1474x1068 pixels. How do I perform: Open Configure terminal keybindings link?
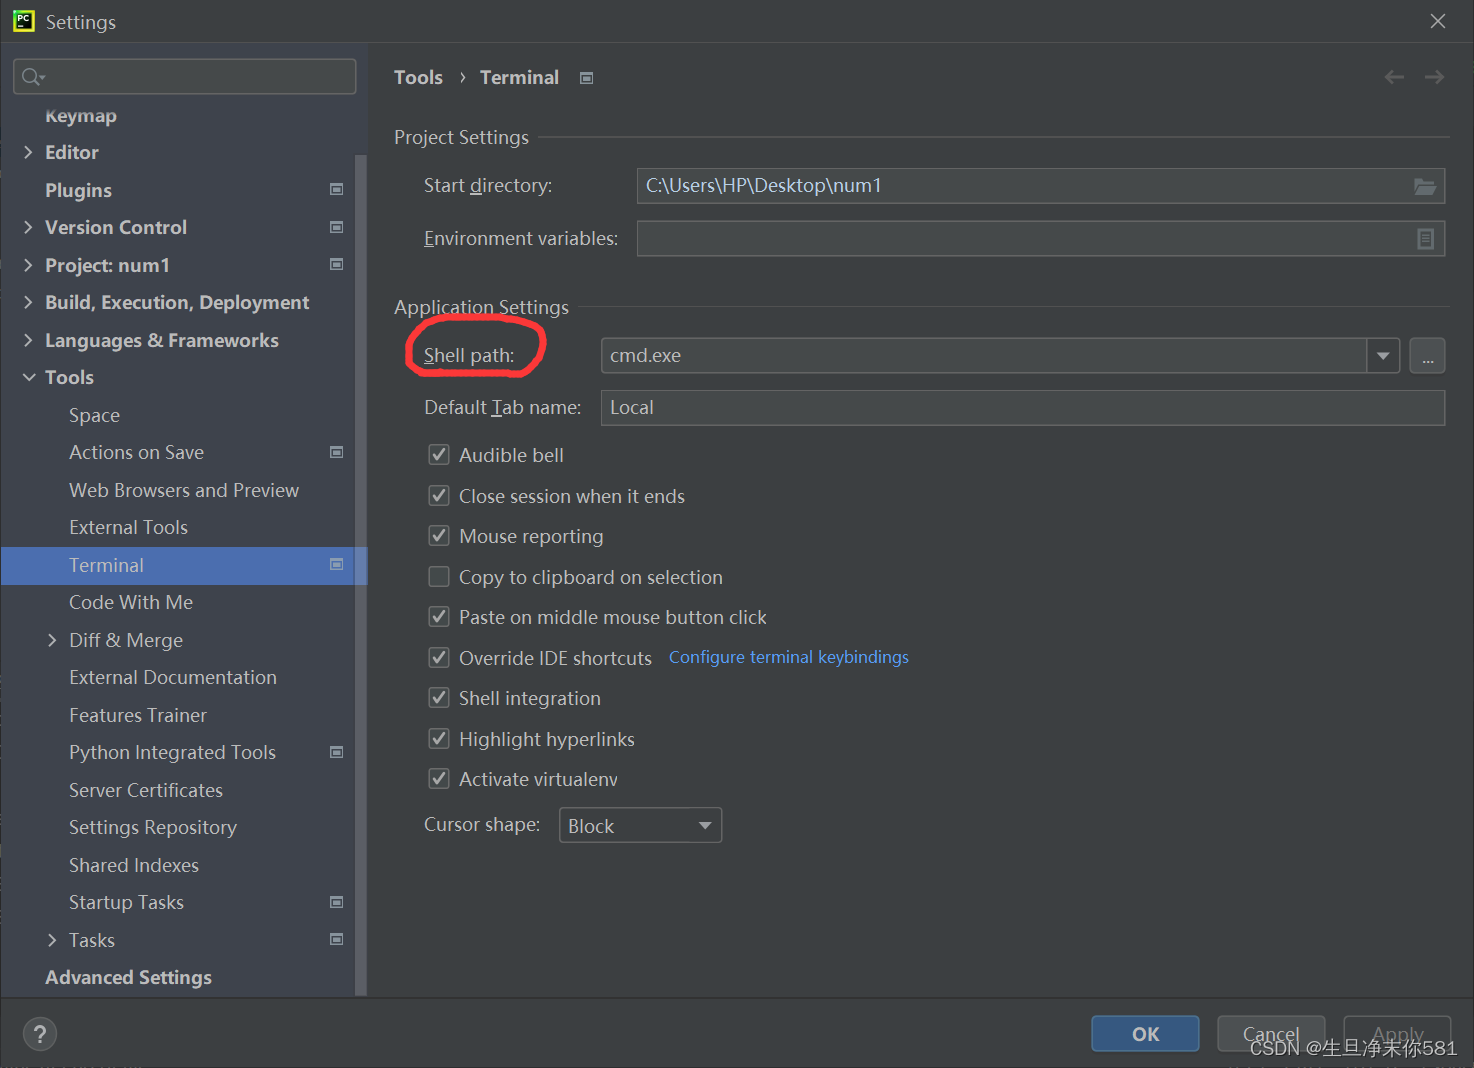[x=788, y=657]
